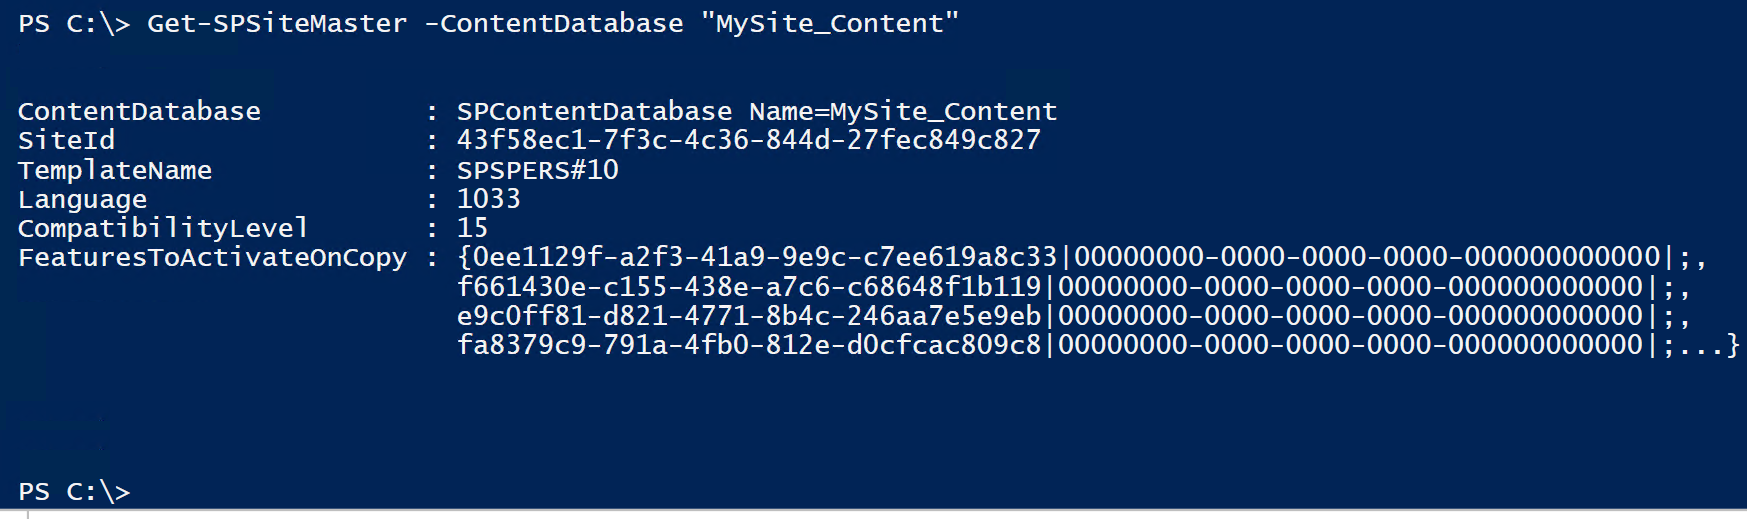Select the feature GUID starting with f661430e
1747x519 pixels.
click(749, 287)
